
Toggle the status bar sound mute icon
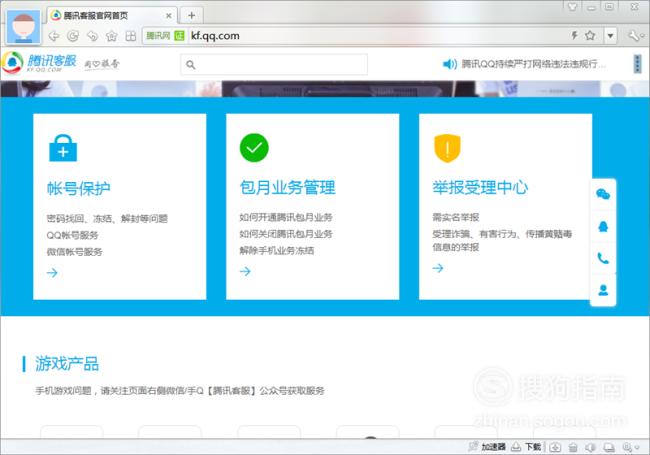tap(590, 447)
